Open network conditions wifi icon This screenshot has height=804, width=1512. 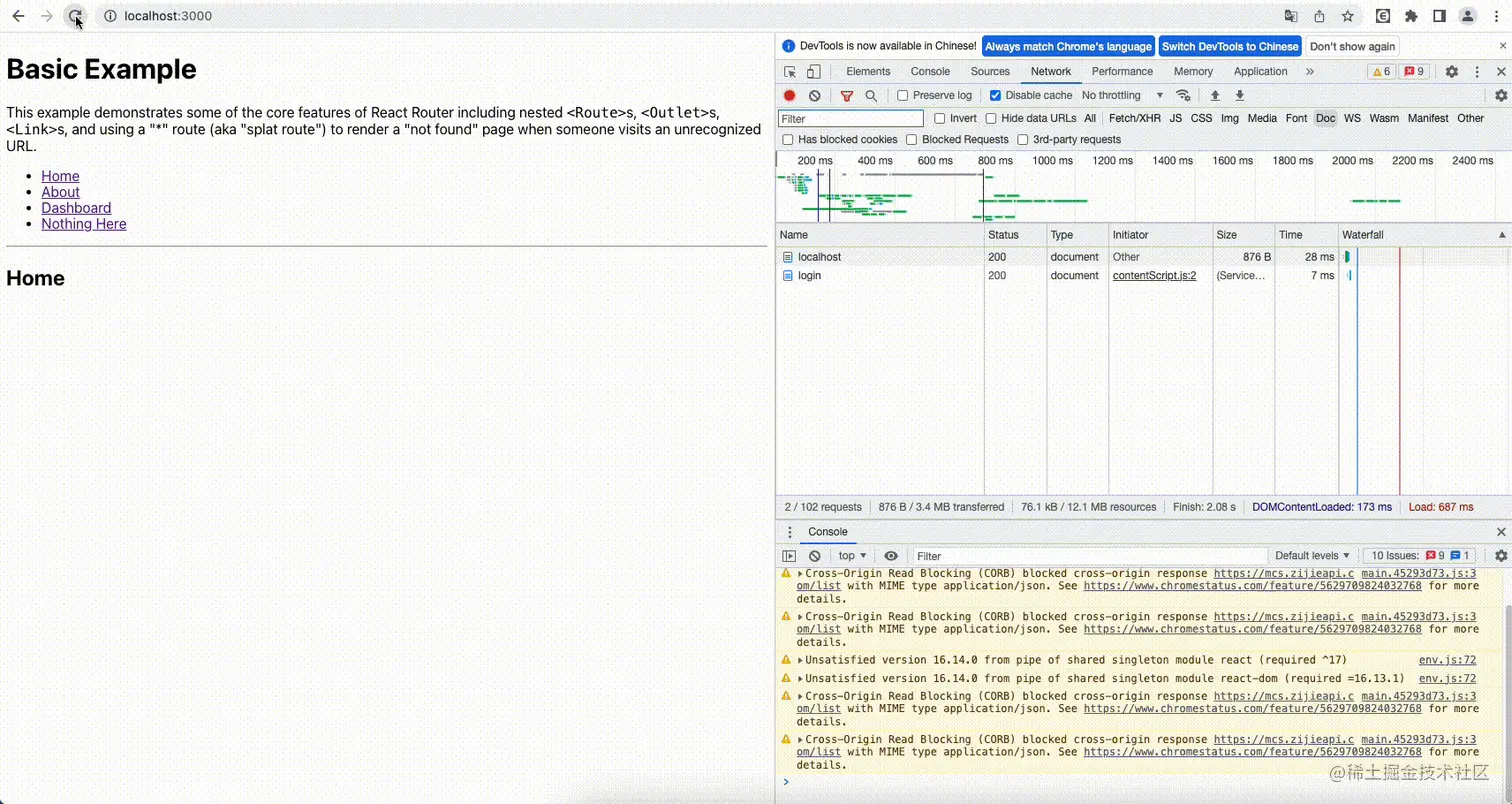pyautogui.click(x=1183, y=95)
